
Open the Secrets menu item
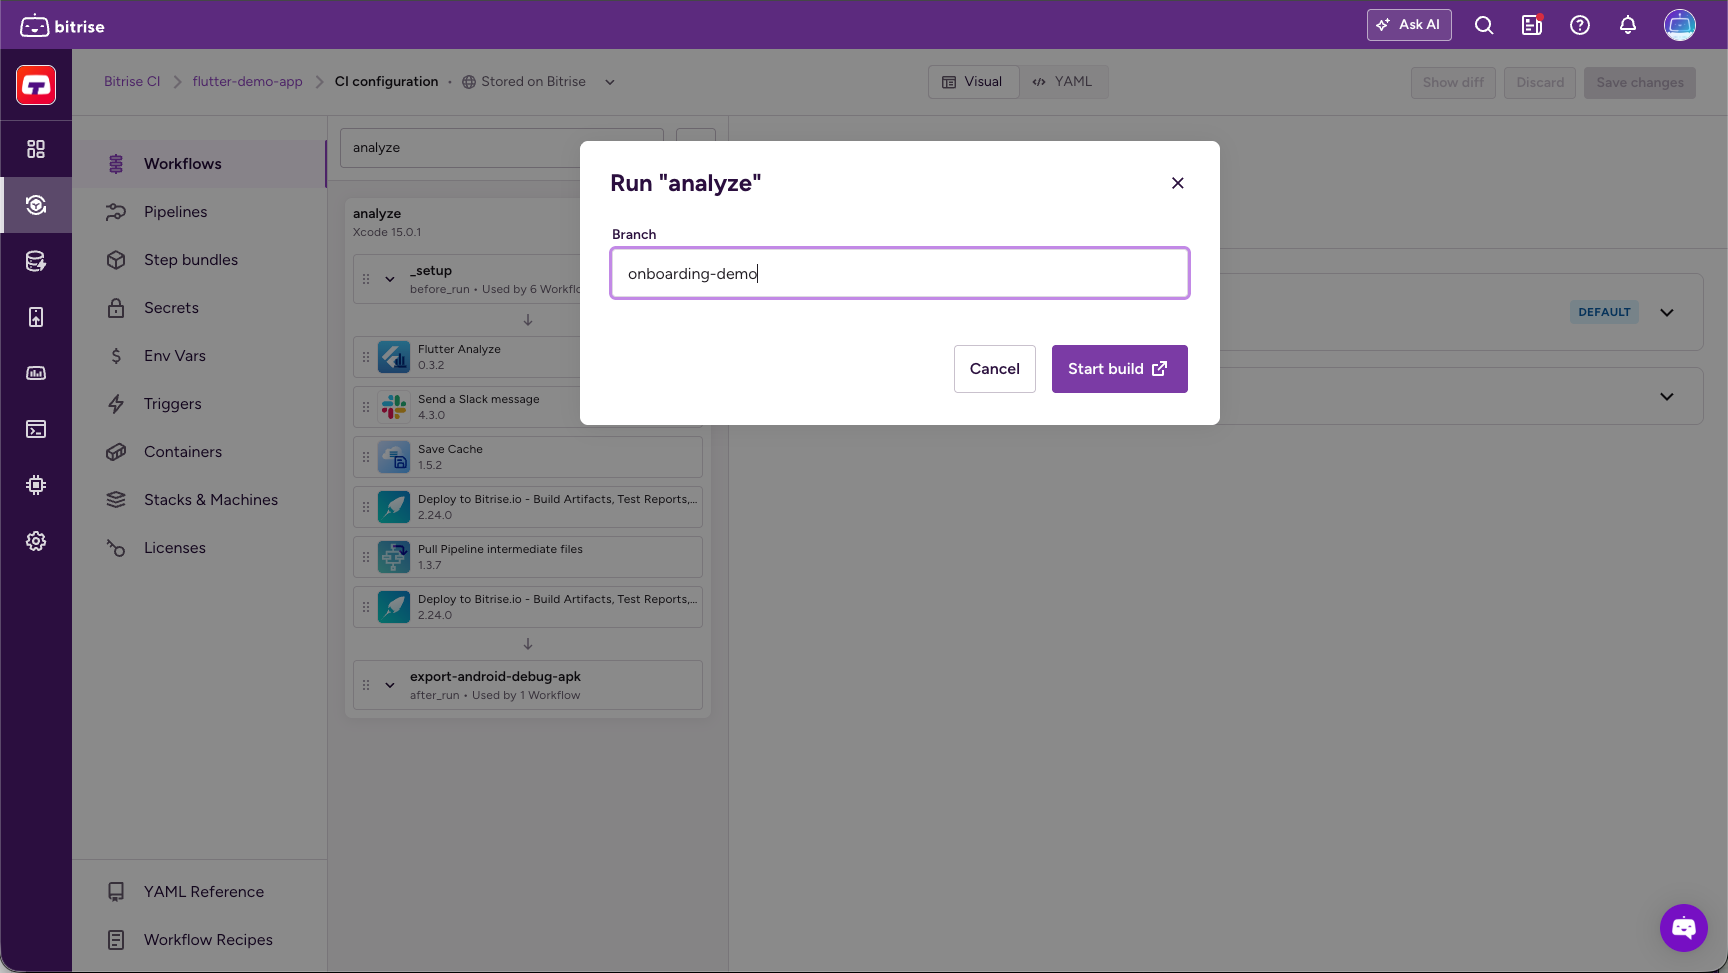[x=200, y=308]
